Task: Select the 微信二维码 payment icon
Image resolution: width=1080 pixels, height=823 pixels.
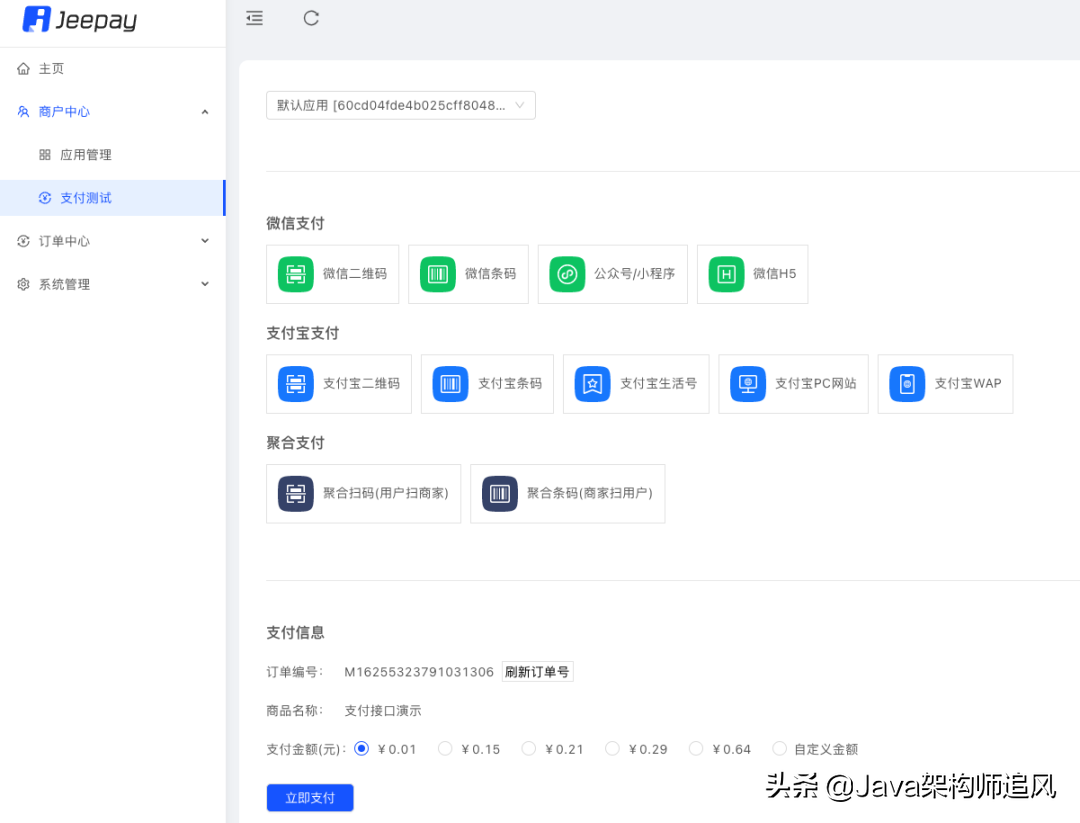Action: coord(332,274)
